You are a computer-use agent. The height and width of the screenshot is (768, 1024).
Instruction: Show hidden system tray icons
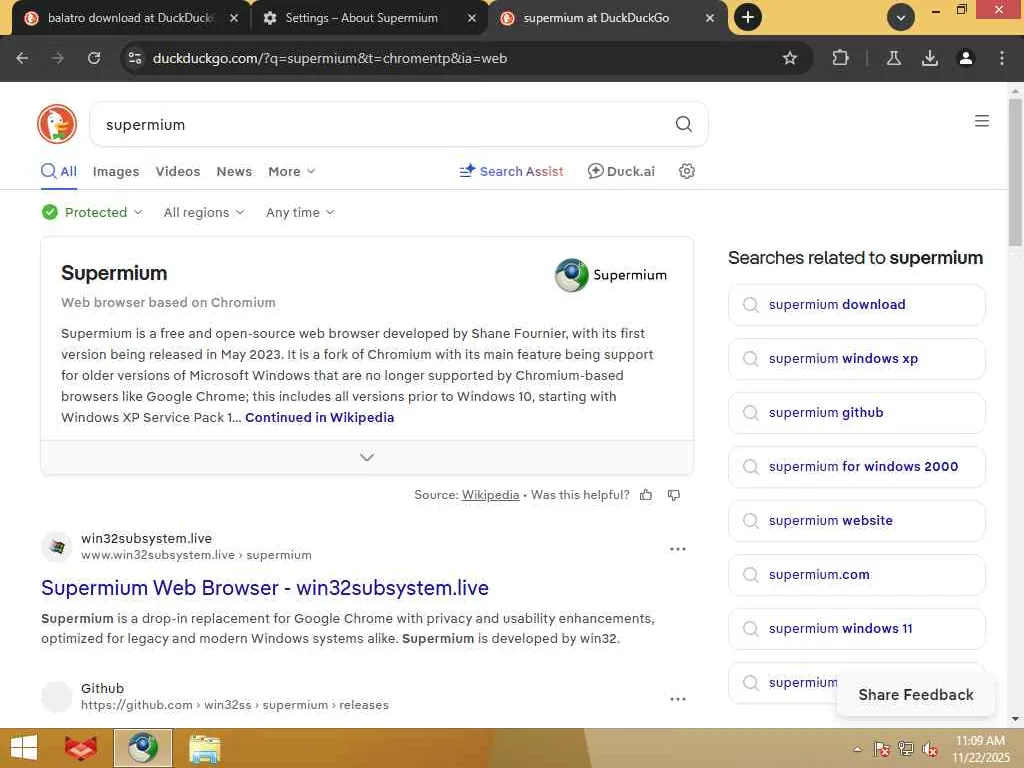(857, 749)
